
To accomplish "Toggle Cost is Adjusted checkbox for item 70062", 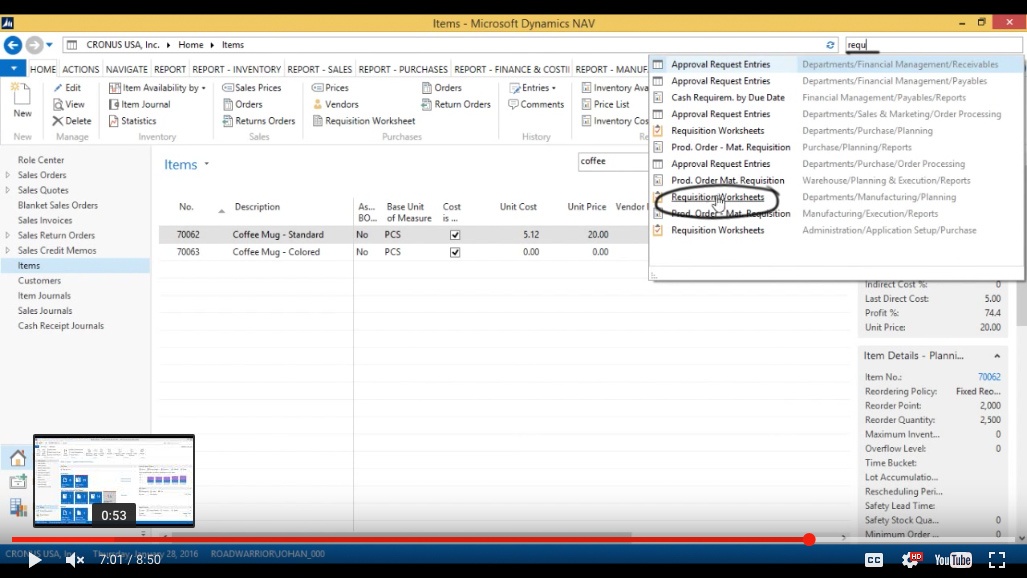I will [x=455, y=235].
